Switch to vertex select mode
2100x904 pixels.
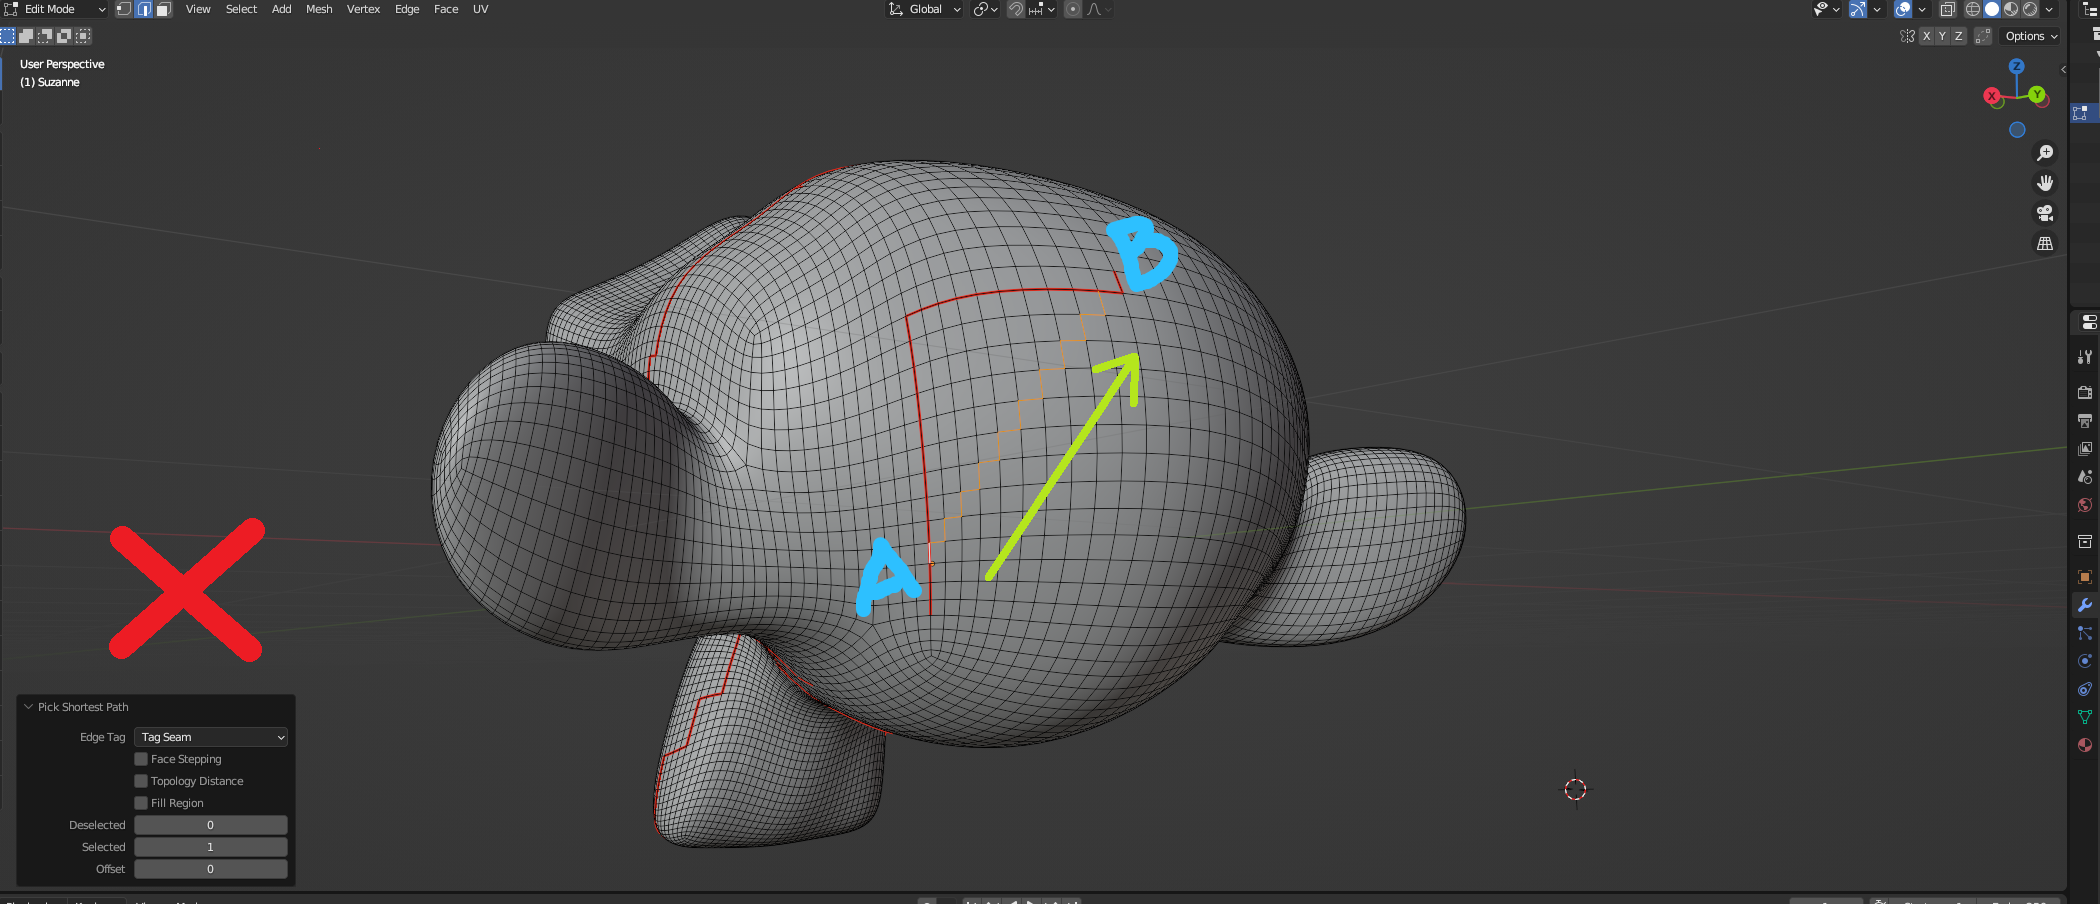[x=124, y=9]
